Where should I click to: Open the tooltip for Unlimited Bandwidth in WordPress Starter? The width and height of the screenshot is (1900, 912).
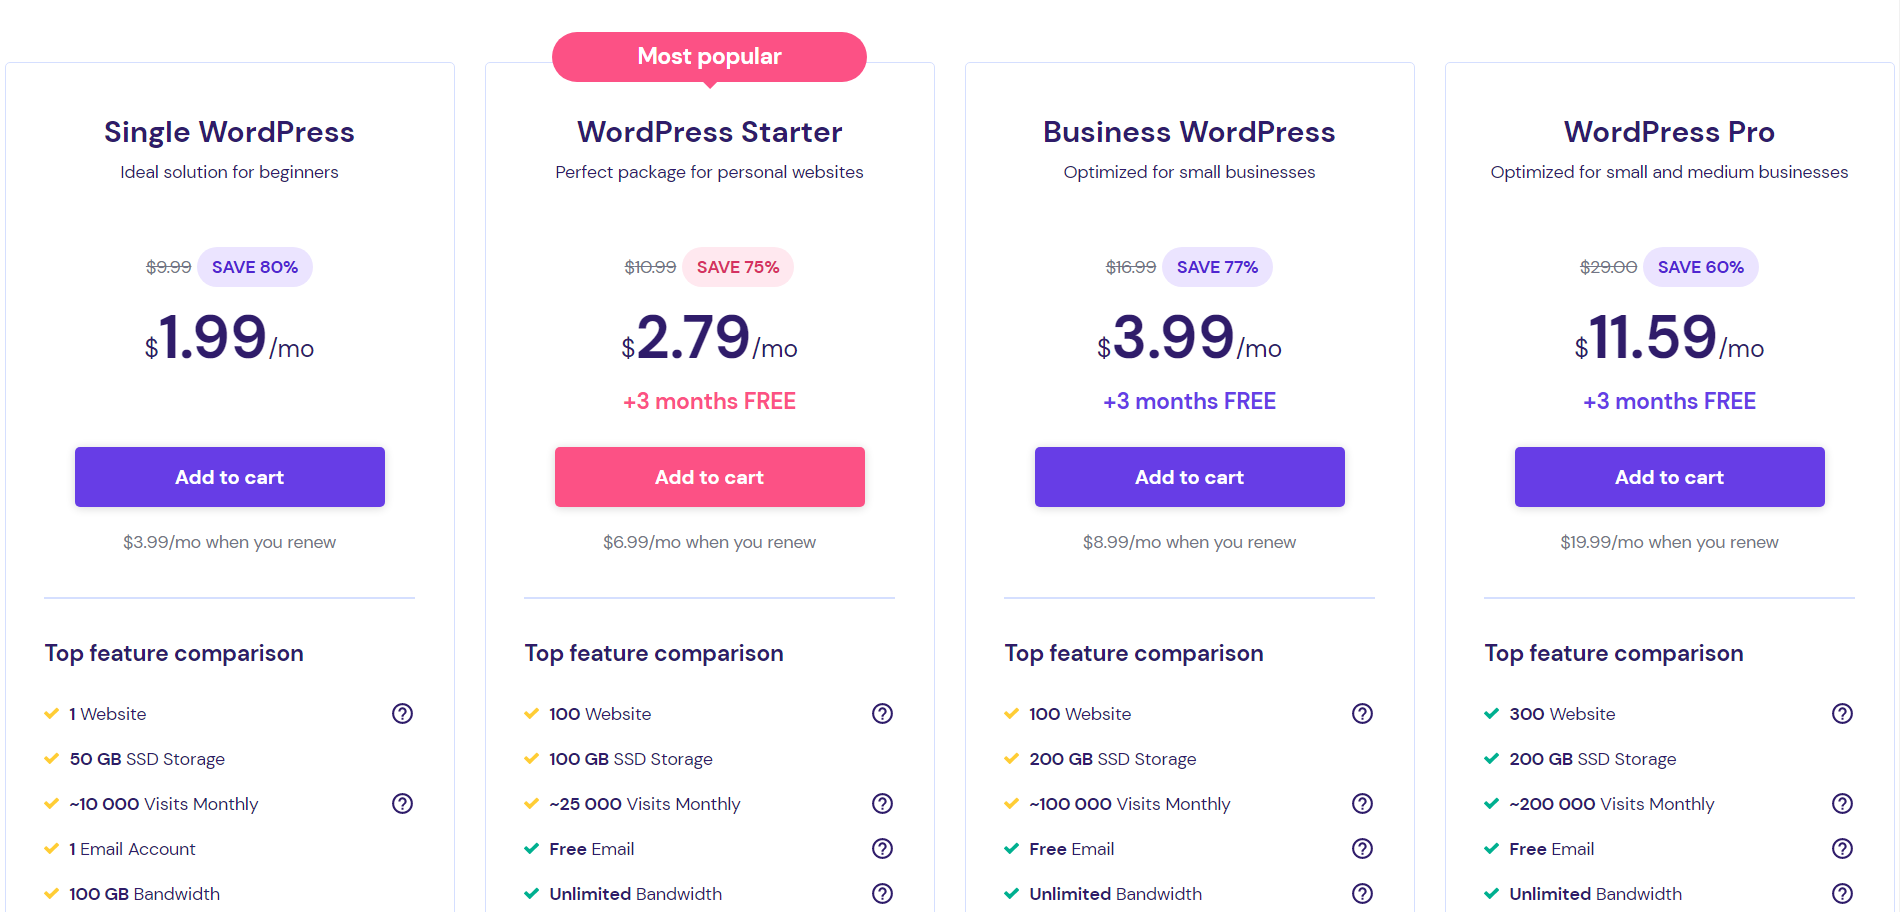[x=882, y=893]
